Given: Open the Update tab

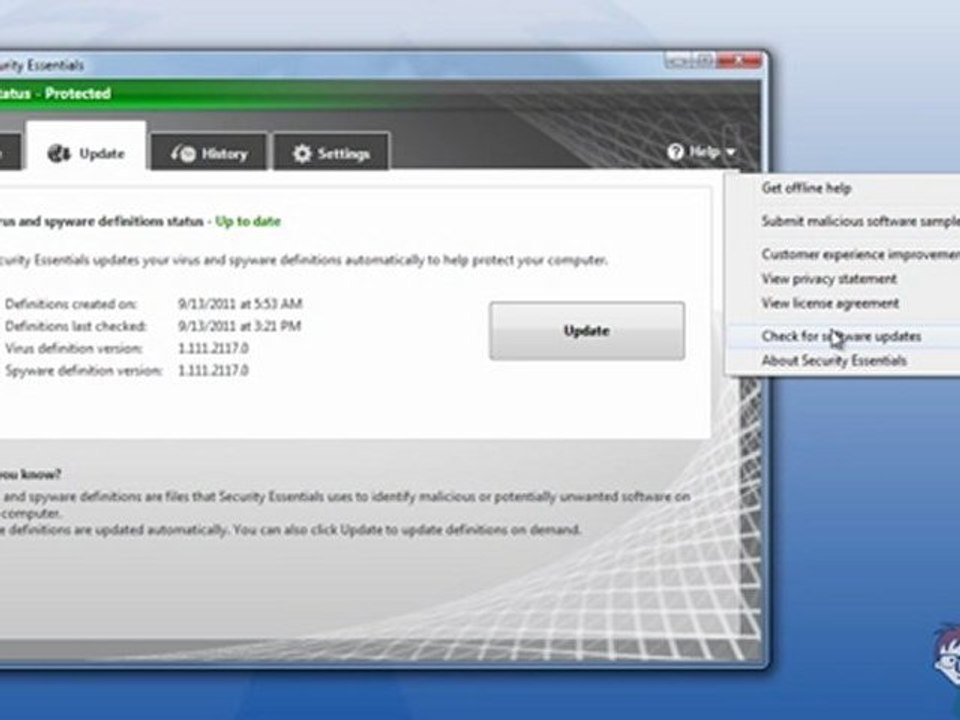Looking at the screenshot, I should pos(86,147).
